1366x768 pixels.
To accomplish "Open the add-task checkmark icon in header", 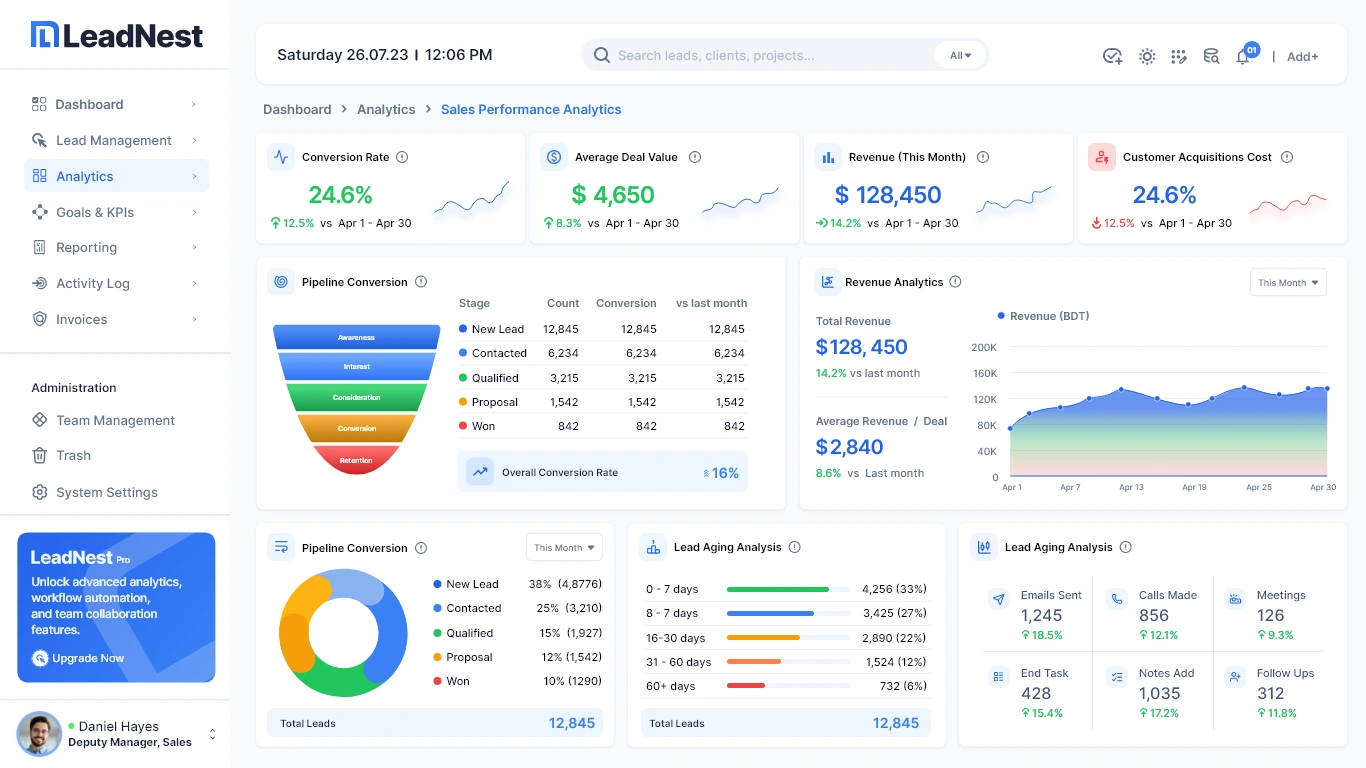I will 1112,56.
